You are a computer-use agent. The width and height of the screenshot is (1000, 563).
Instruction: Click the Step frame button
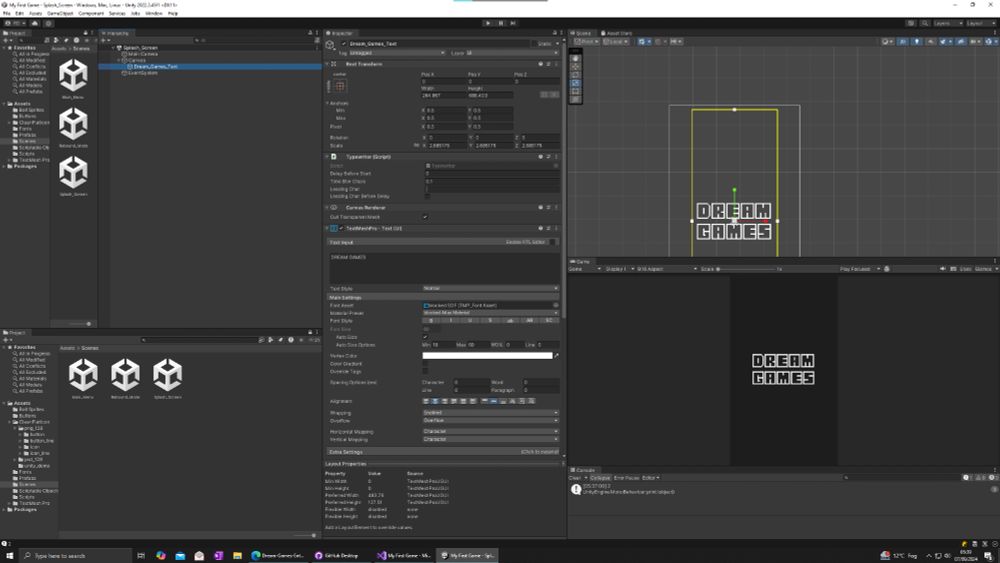point(513,23)
